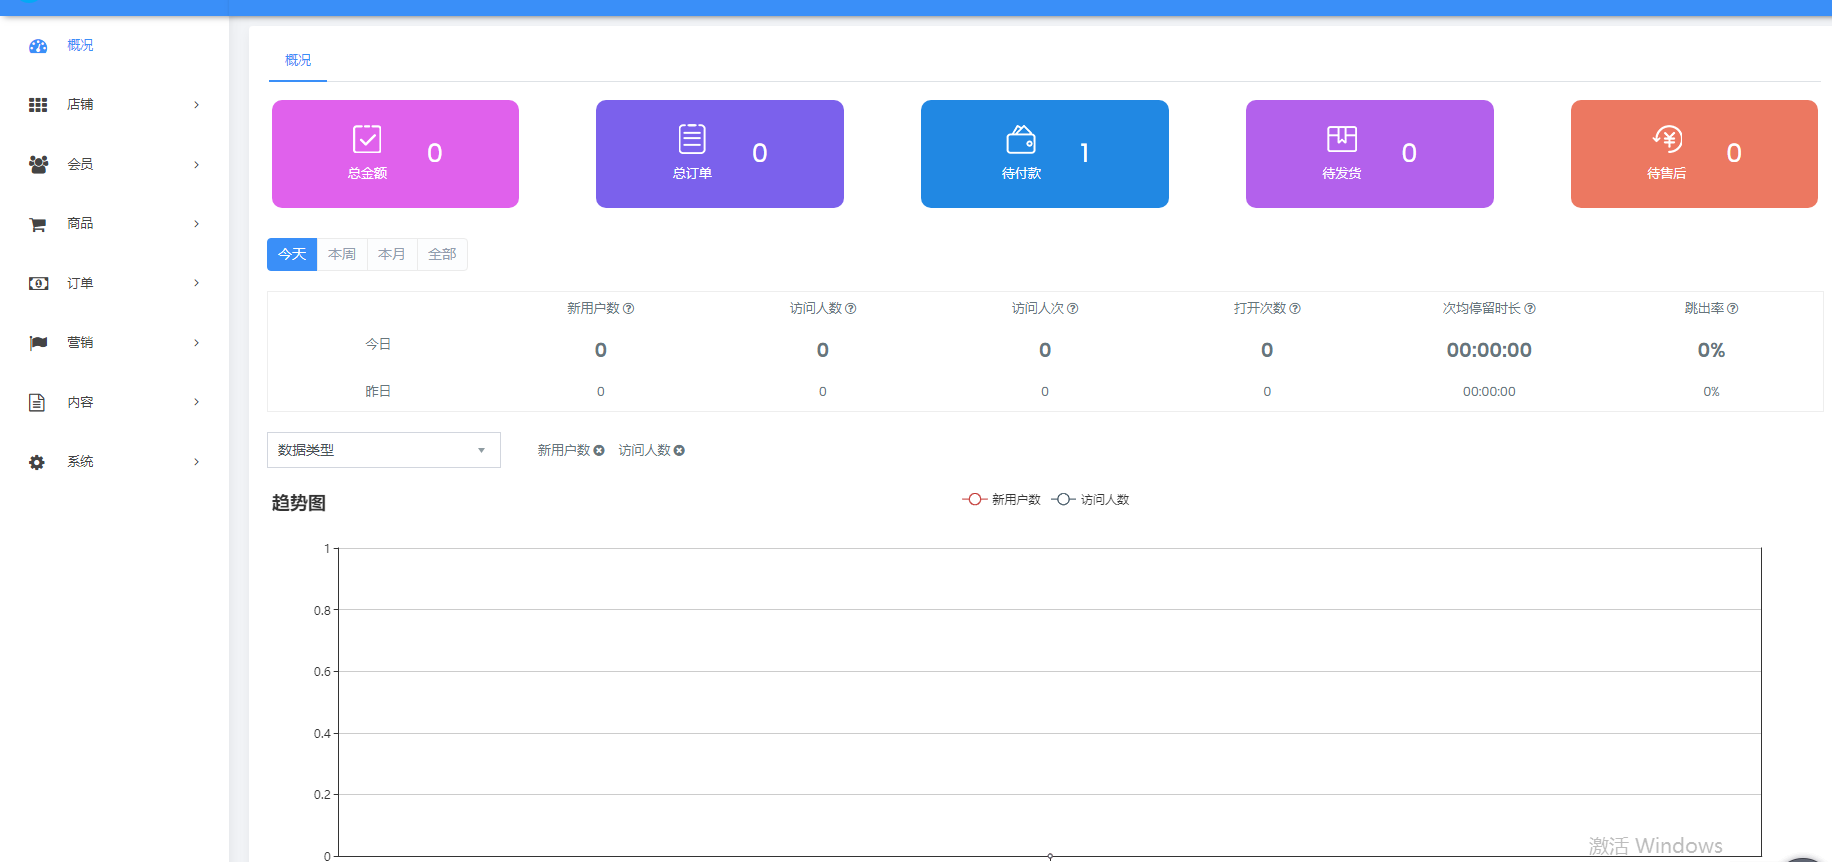Click the 订单 money icon
This screenshot has width=1832, height=862.
coord(38,283)
